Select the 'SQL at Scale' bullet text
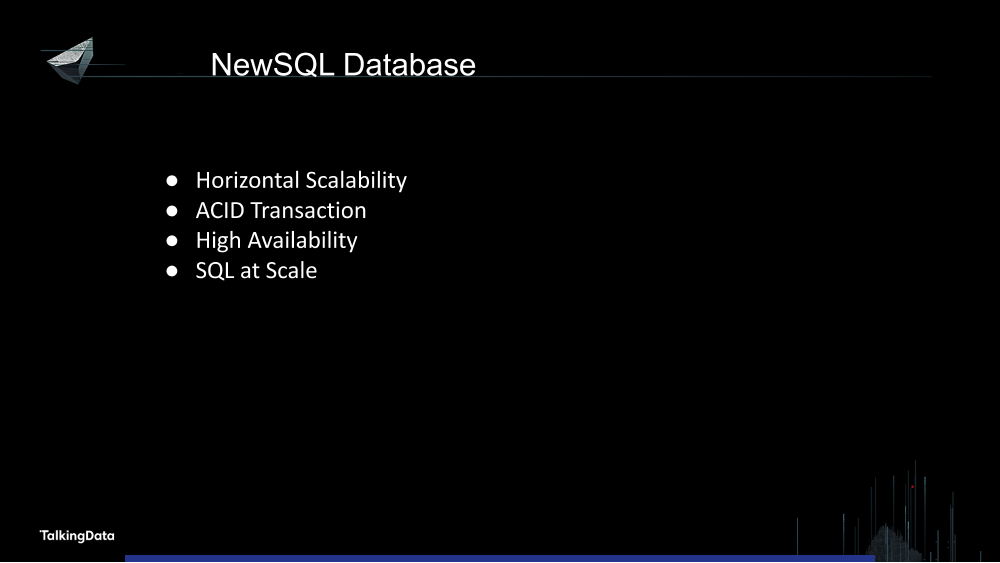The width and height of the screenshot is (1000, 563). point(256,270)
